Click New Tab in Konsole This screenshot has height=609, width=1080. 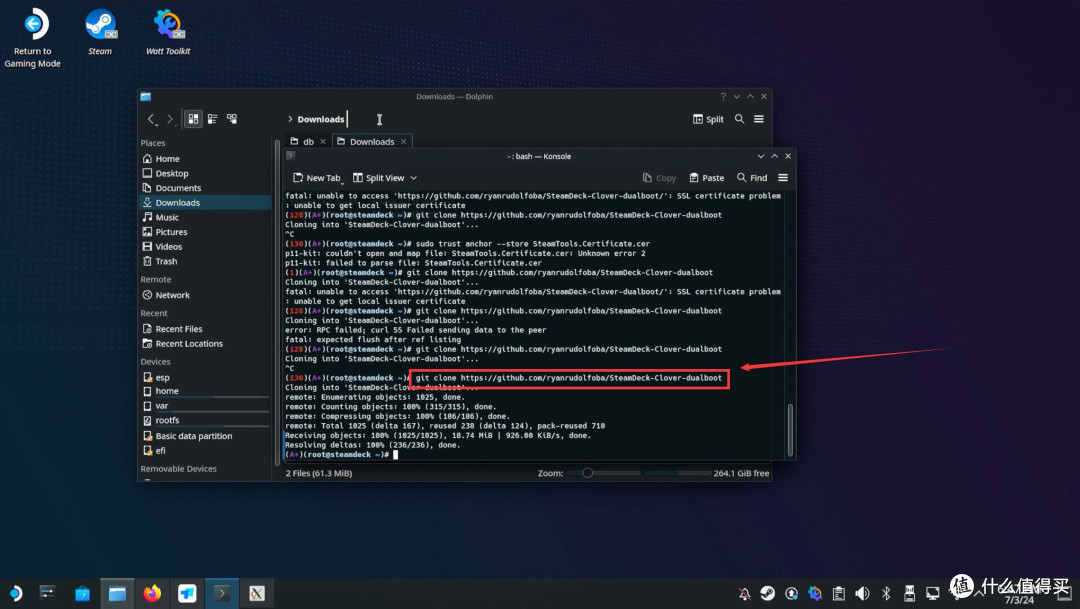pos(316,178)
